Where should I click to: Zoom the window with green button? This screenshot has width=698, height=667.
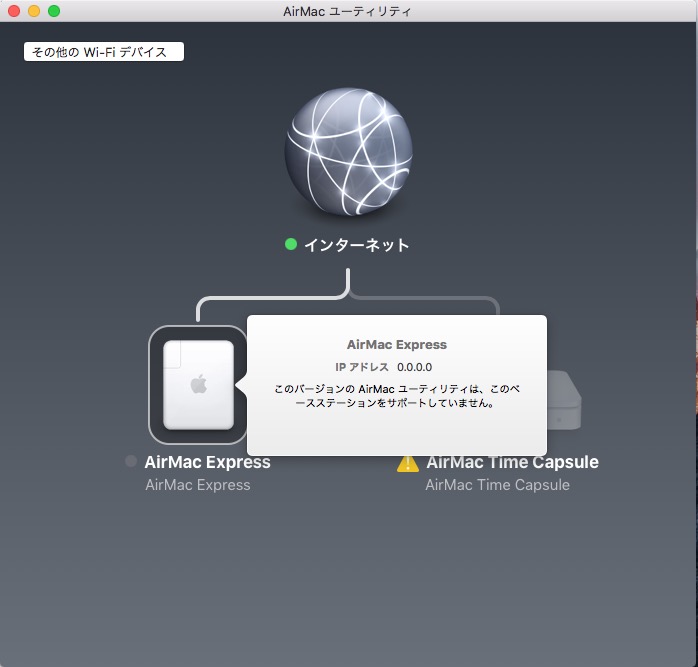(x=54, y=11)
